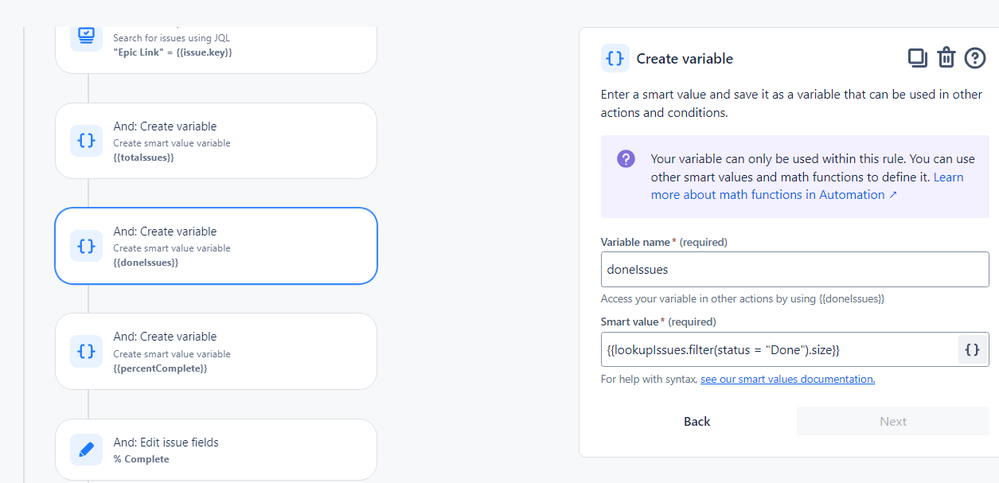Click the doneIssues variable braces icon
Viewport: 999px width, 483px height.
coord(86,246)
